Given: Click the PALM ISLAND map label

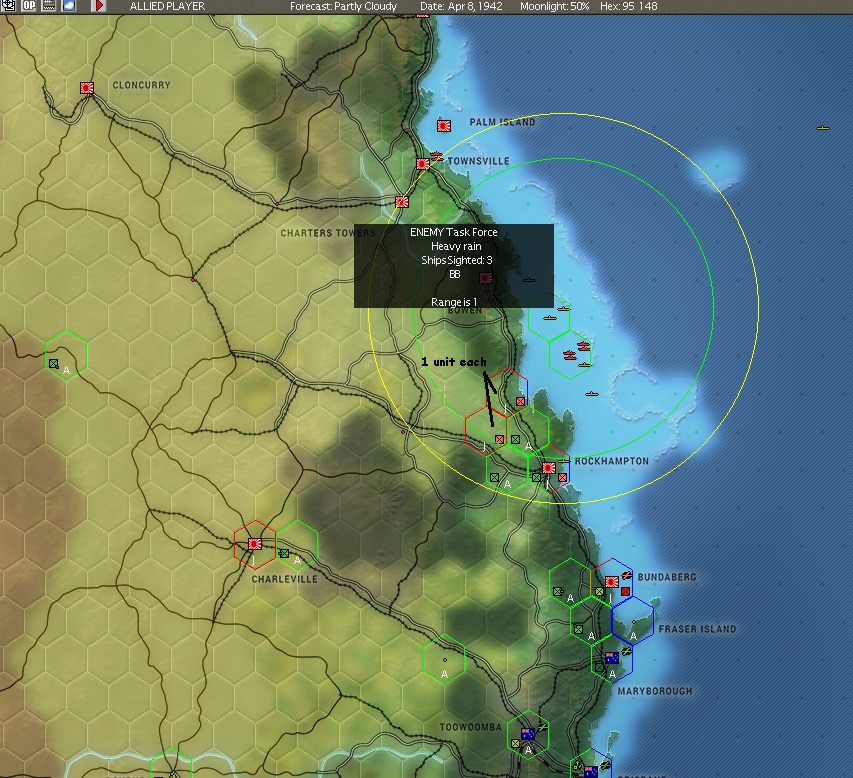Looking at the screenshot, I should tap(502, 122).
